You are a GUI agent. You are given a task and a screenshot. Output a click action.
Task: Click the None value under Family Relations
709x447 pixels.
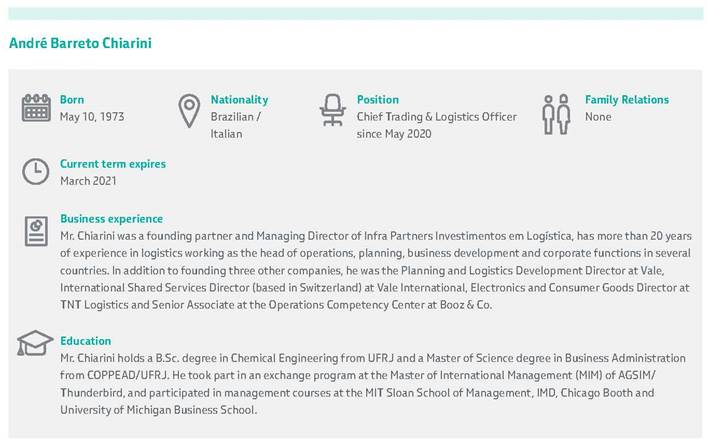[598, 117]
